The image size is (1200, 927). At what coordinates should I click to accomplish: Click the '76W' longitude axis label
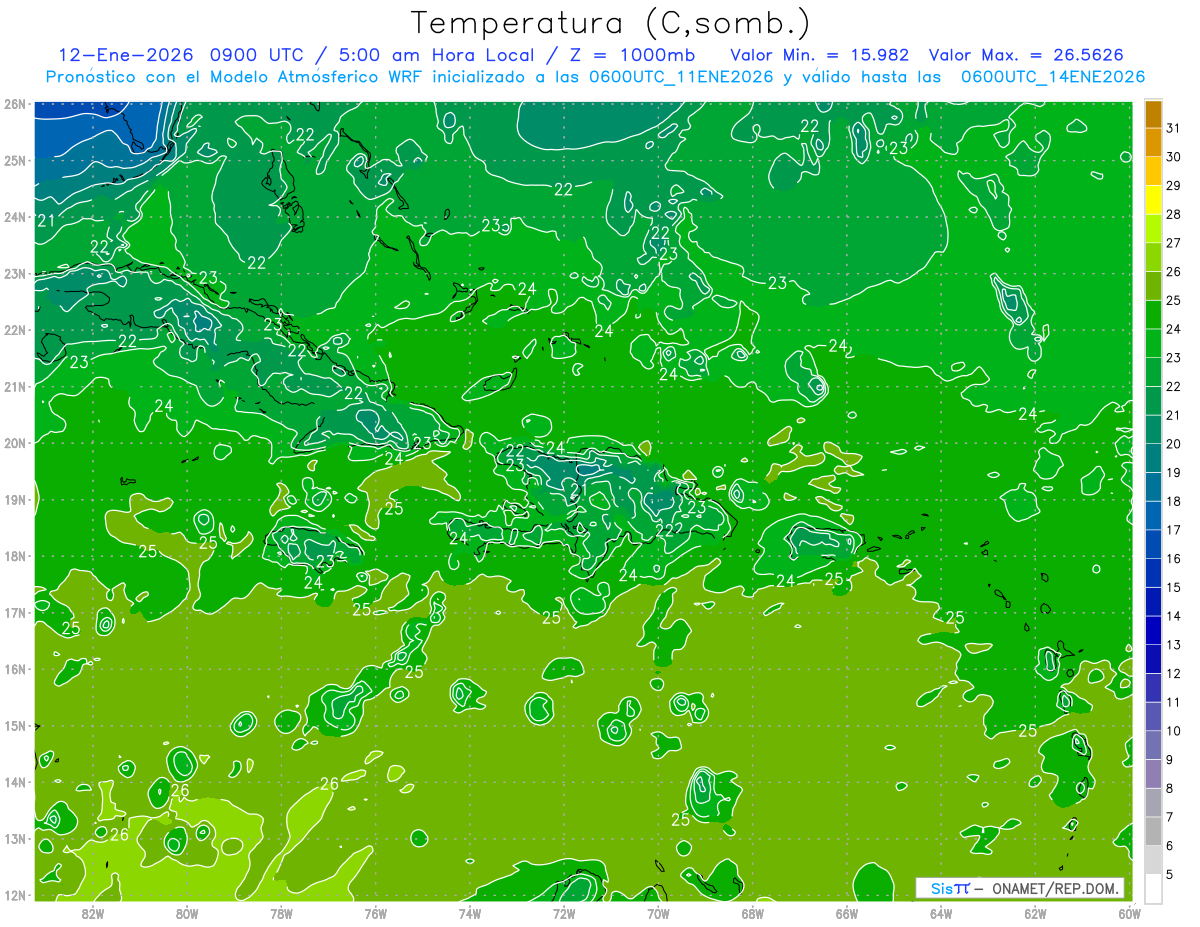pyautogui.click(x=375, y=913)
